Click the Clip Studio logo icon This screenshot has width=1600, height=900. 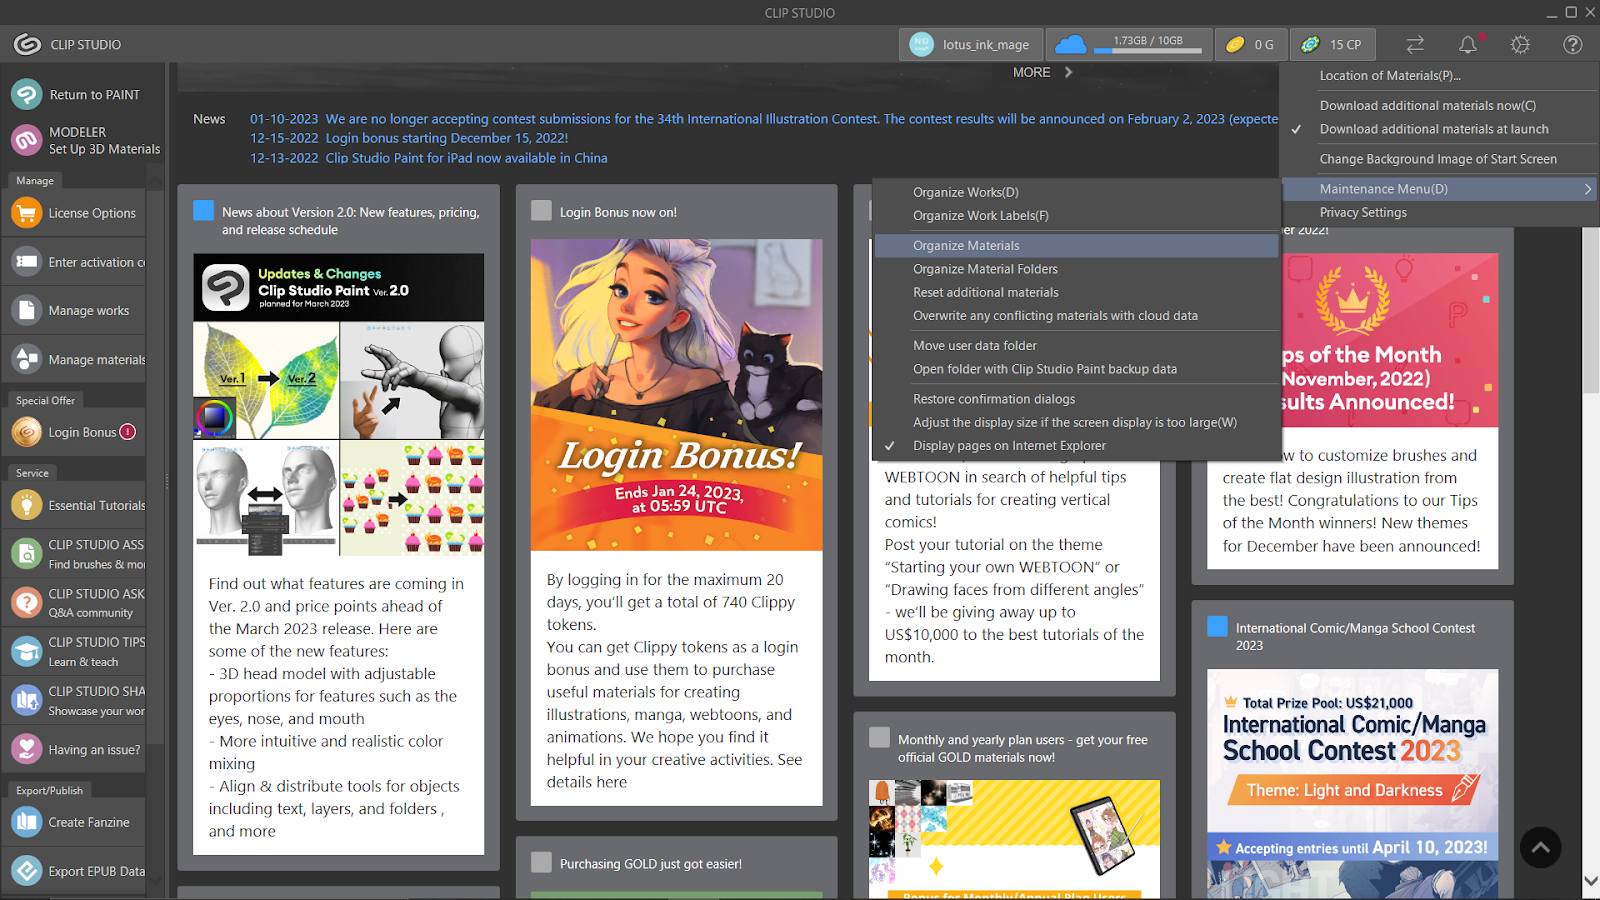pos(27,44)
